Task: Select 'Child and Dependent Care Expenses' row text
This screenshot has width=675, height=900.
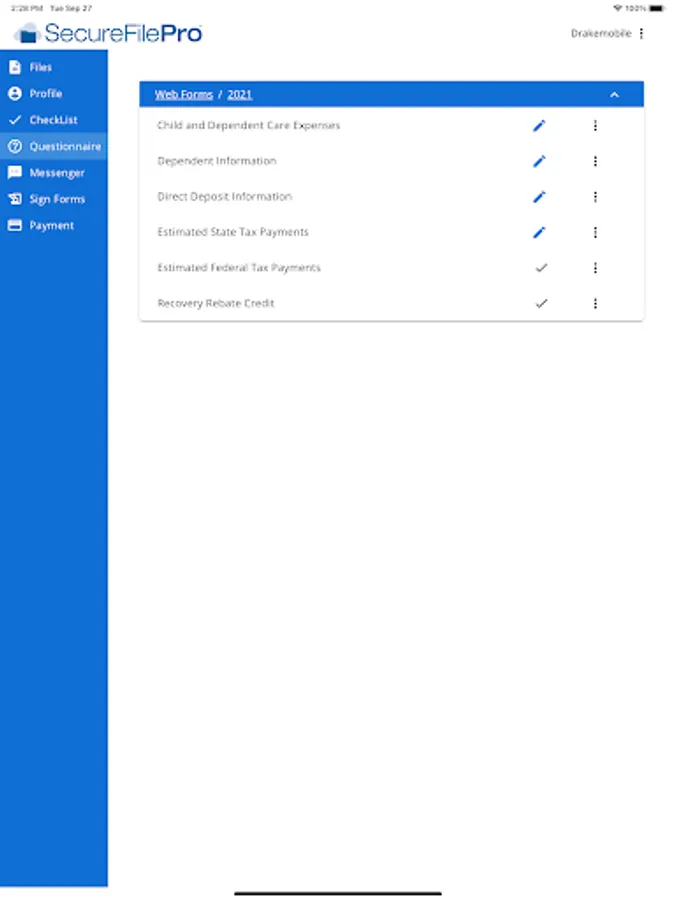Action: (x=249, y=125)
